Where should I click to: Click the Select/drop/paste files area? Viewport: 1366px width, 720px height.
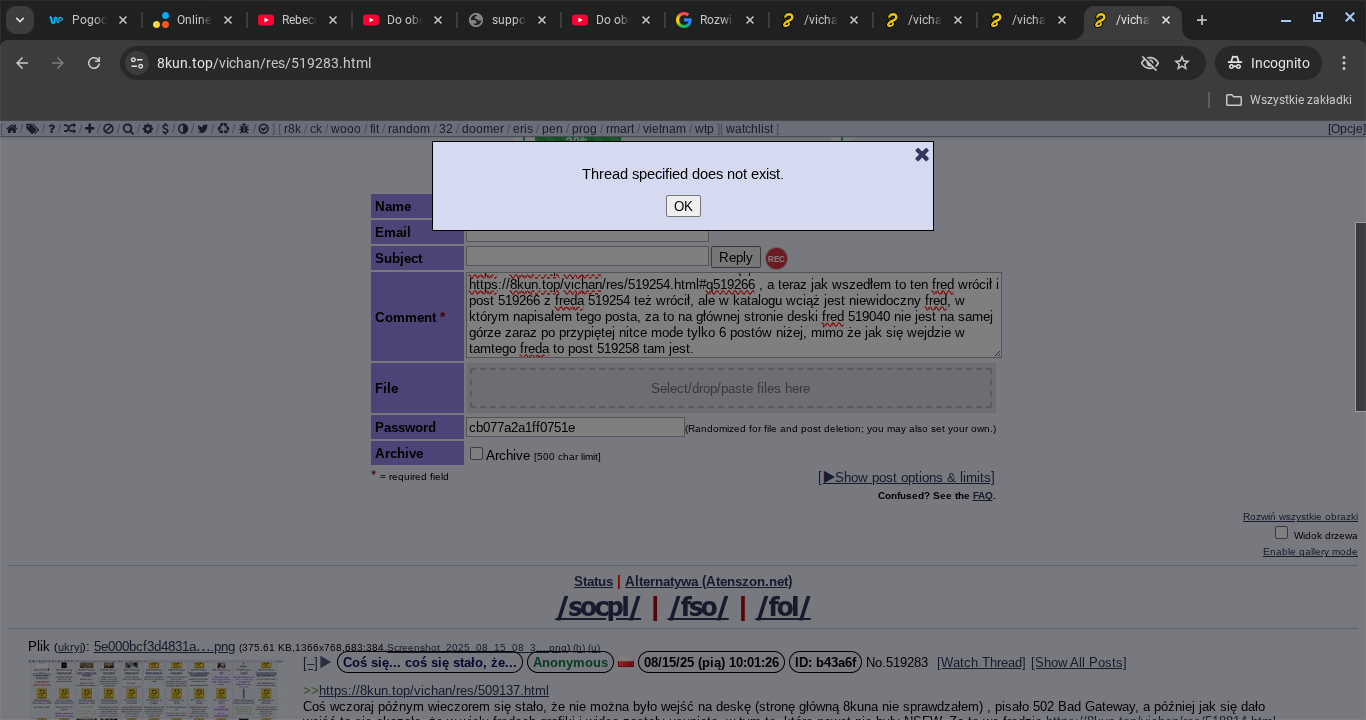(x=731, y=388)
